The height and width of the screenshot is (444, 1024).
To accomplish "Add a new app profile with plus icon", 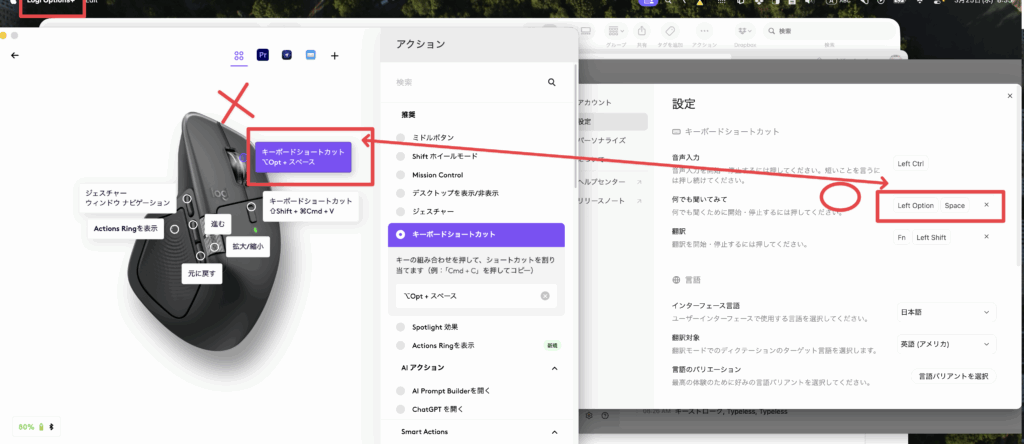I will point(334,56).
